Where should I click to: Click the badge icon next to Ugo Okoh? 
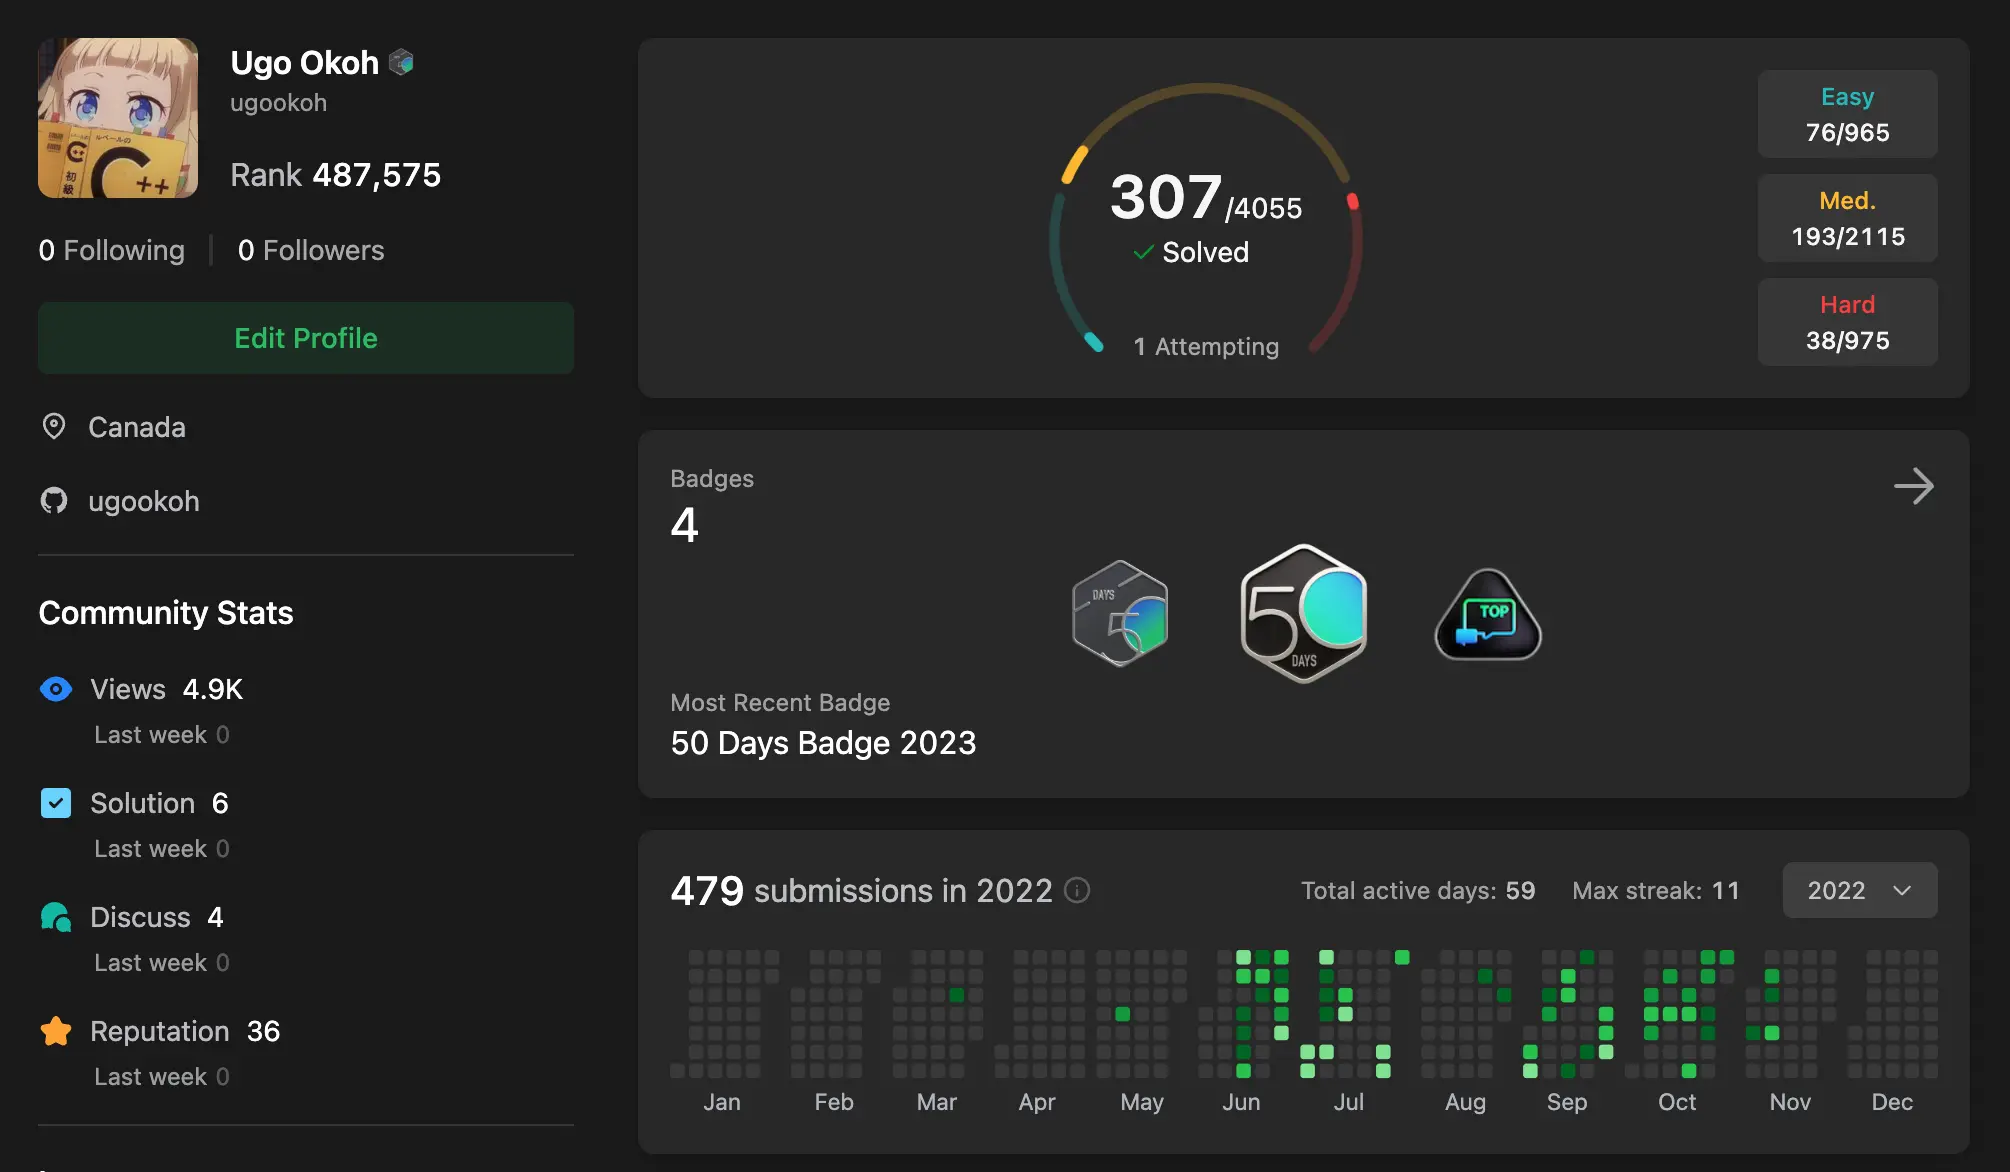pyautogui.click(x=401, y=62)
